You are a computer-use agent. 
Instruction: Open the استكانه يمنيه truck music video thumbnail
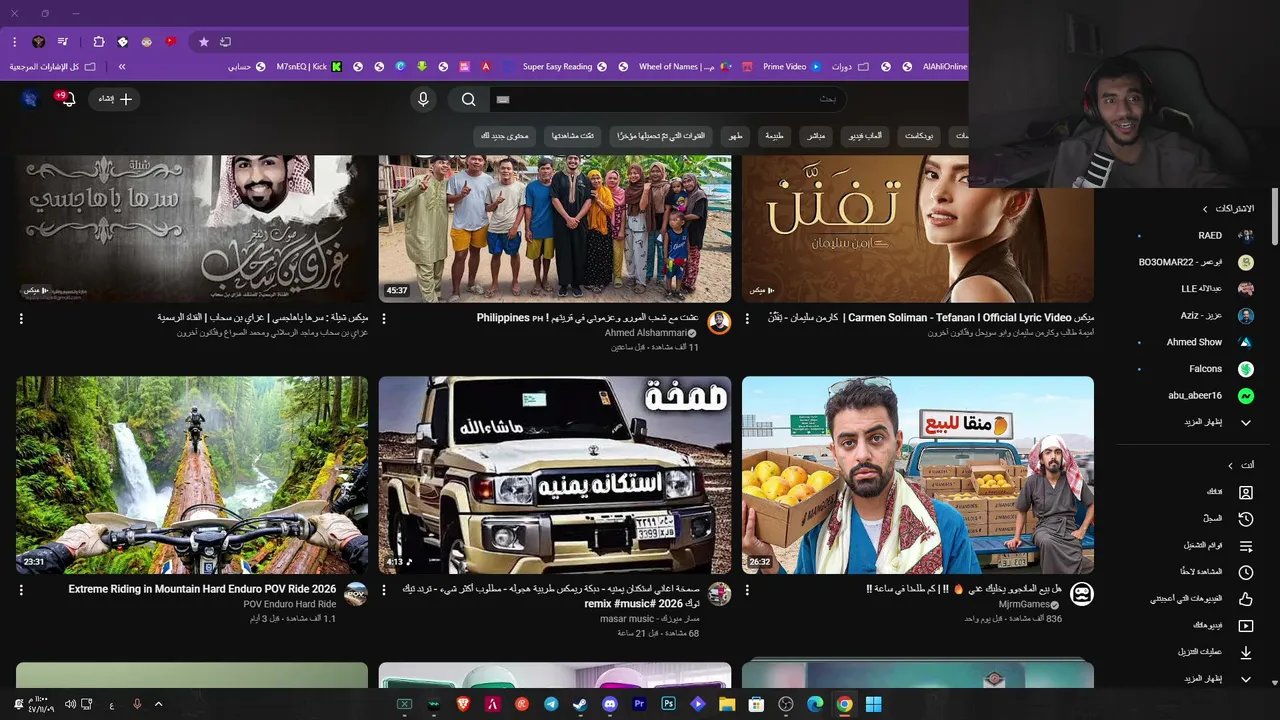tap(555, 475)
